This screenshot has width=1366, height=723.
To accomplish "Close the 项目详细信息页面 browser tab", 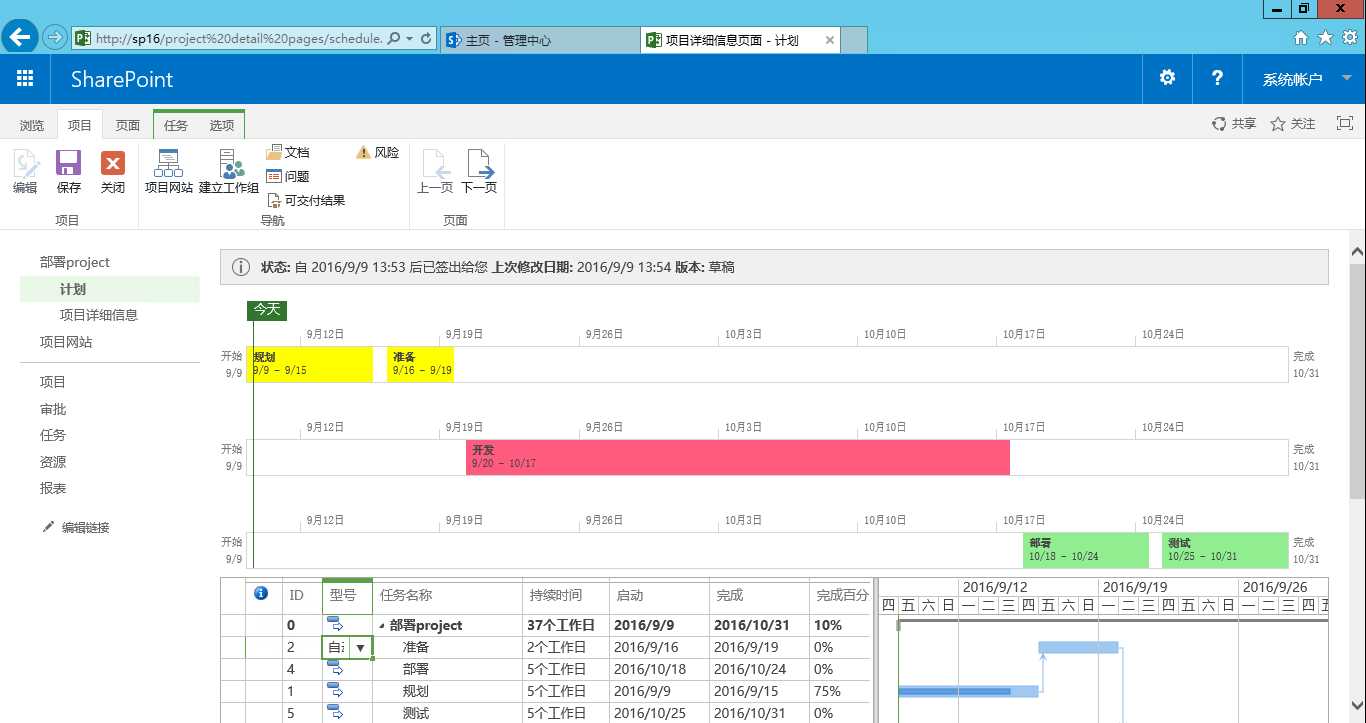I will pyautogui.click(x=829, y=40).
